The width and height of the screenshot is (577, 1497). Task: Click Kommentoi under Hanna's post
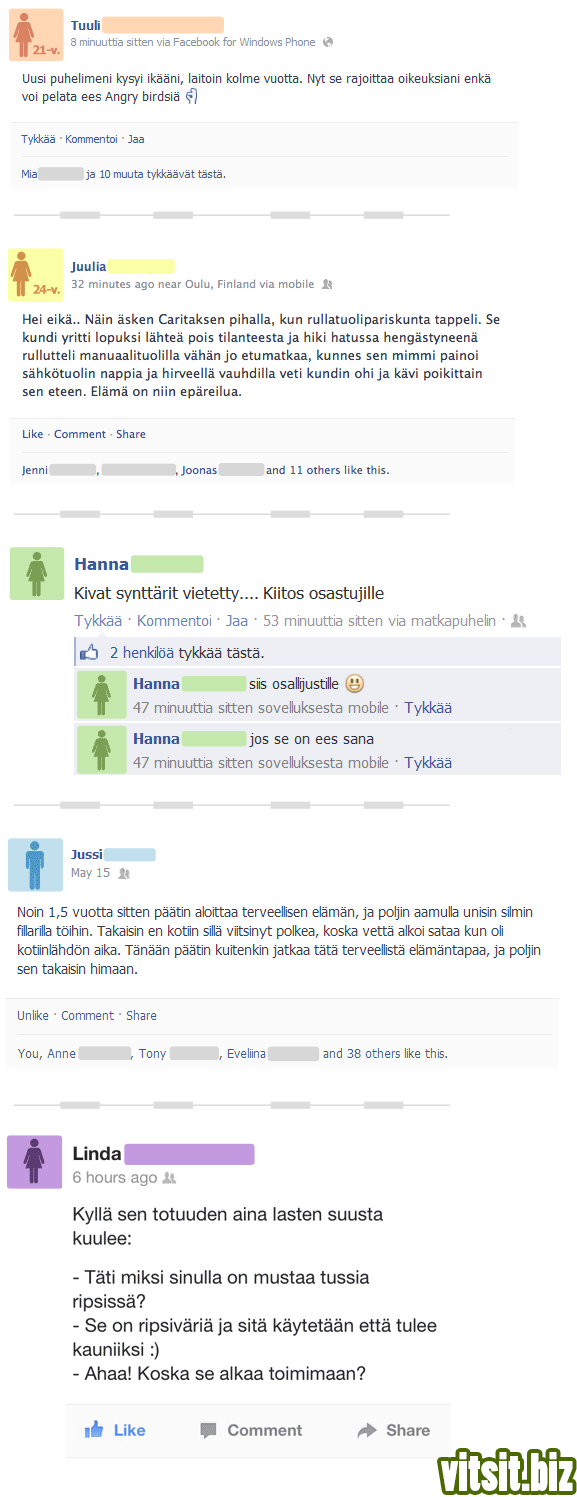coord(174,621)
